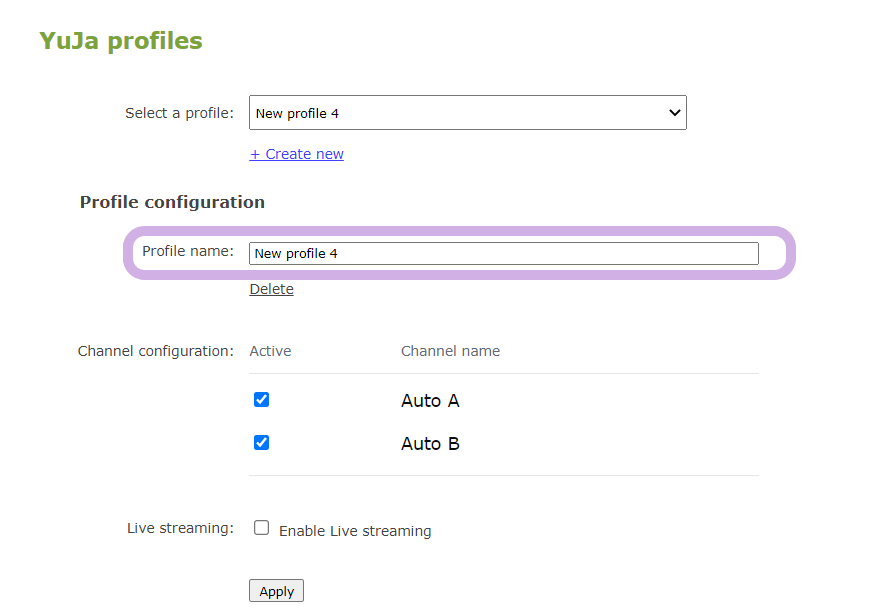This screenshot has width=895, height=613.
Task: Click the YuJa profiles page heading
Action: pos(121,41)
